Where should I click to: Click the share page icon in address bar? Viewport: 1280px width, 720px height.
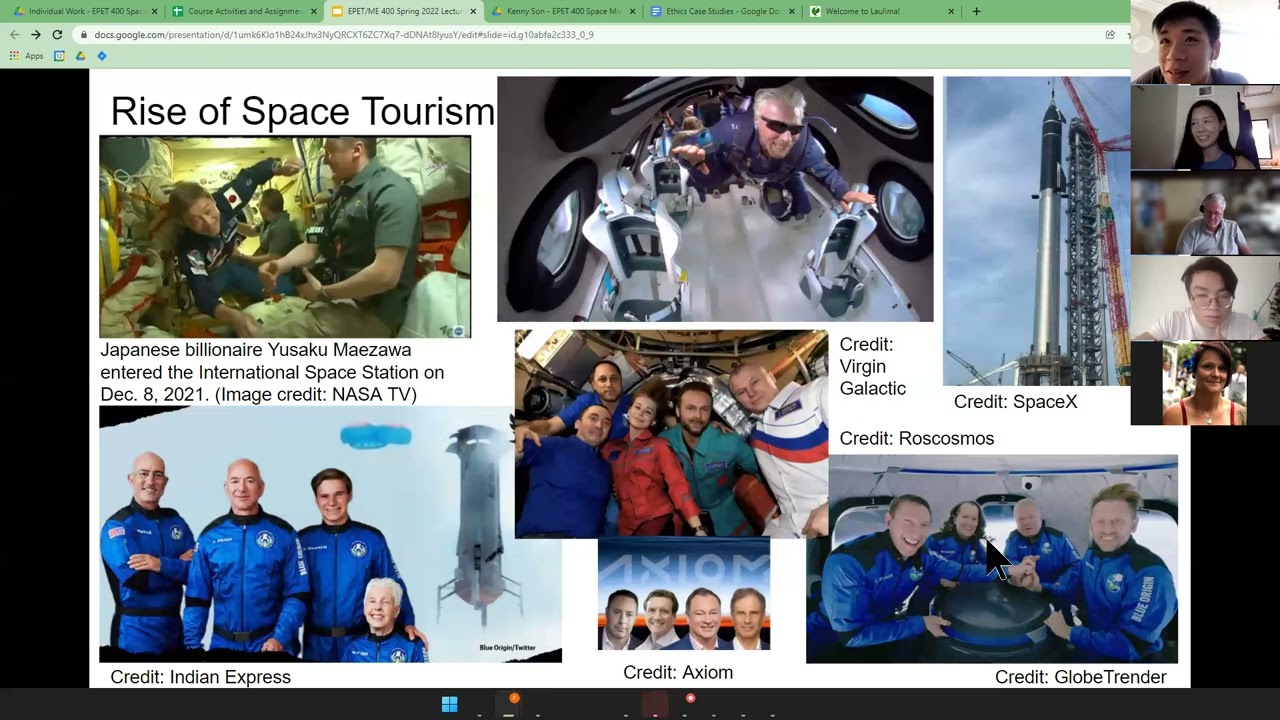[1110, 34]
